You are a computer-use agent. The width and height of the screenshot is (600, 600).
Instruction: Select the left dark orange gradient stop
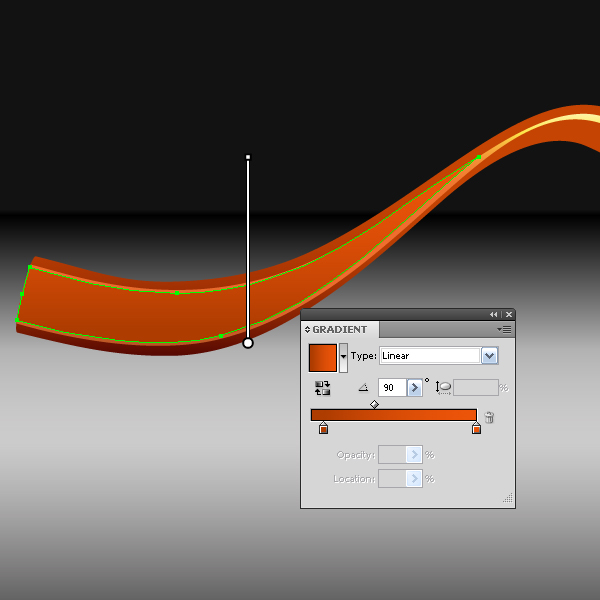(323, 428)
